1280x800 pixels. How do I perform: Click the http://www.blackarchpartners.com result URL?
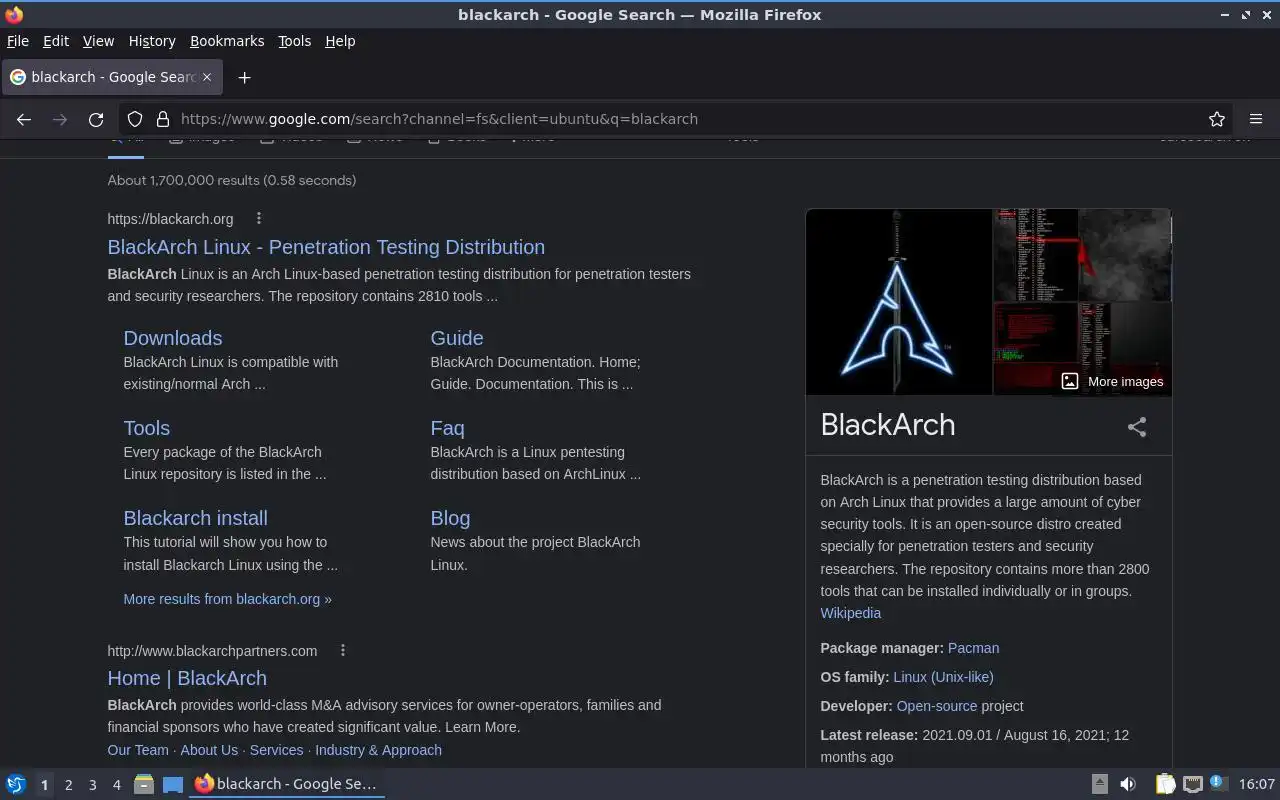point(212,651)
